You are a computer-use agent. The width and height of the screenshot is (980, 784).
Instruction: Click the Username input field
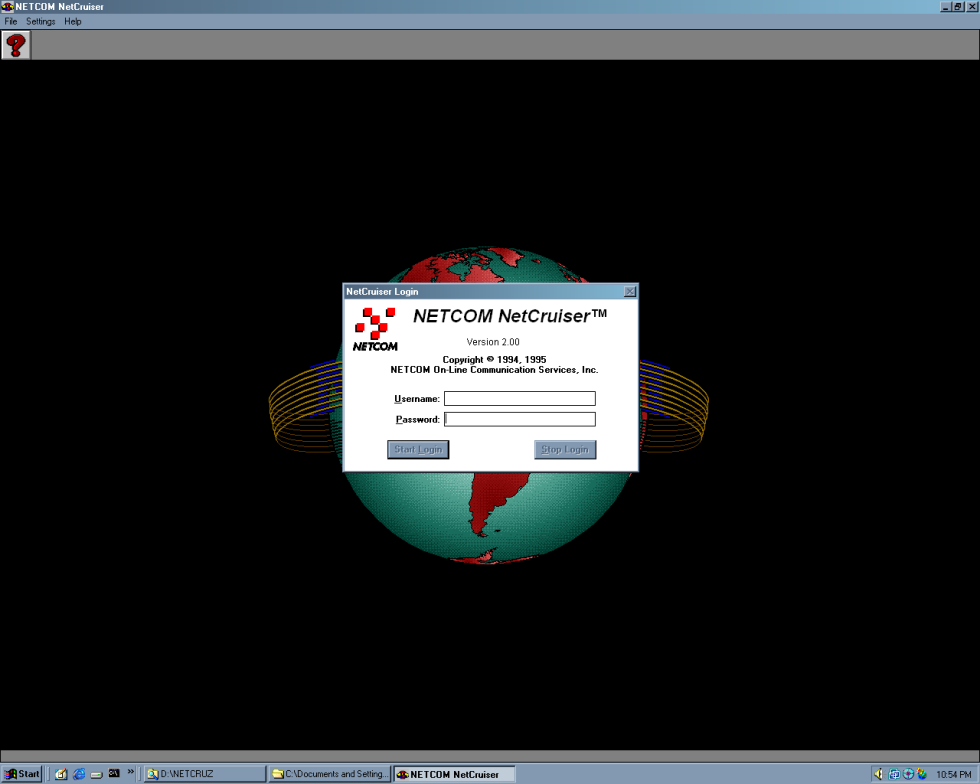(x=519, y=399)
